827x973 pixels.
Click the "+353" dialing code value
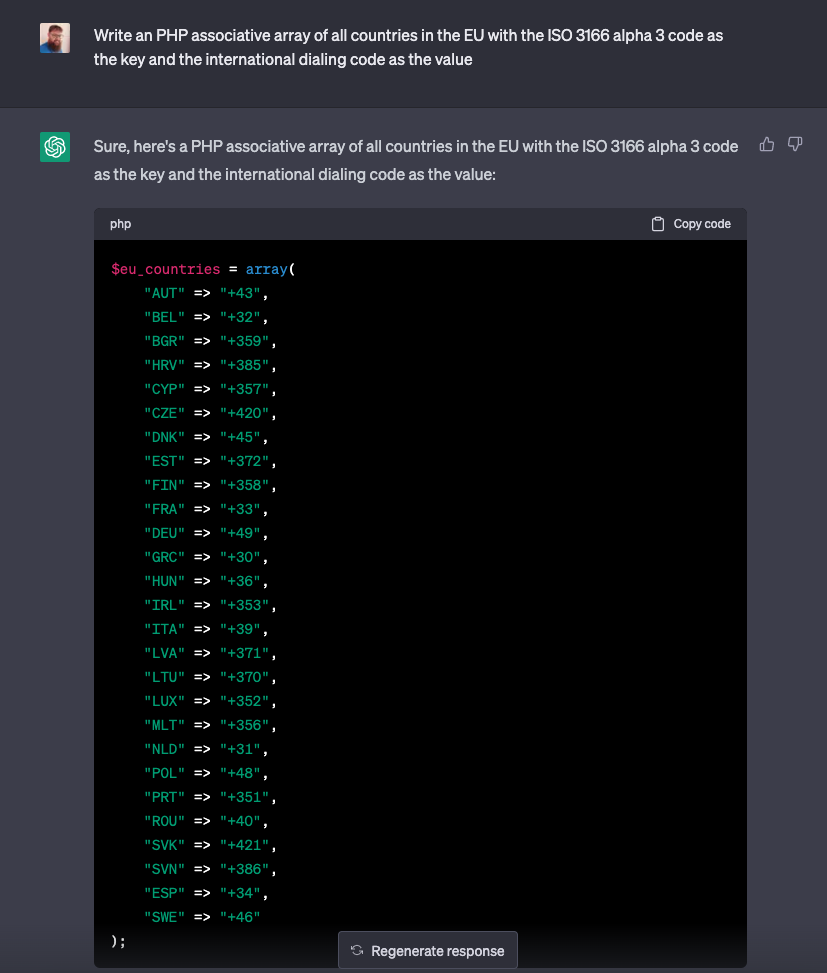244,606
